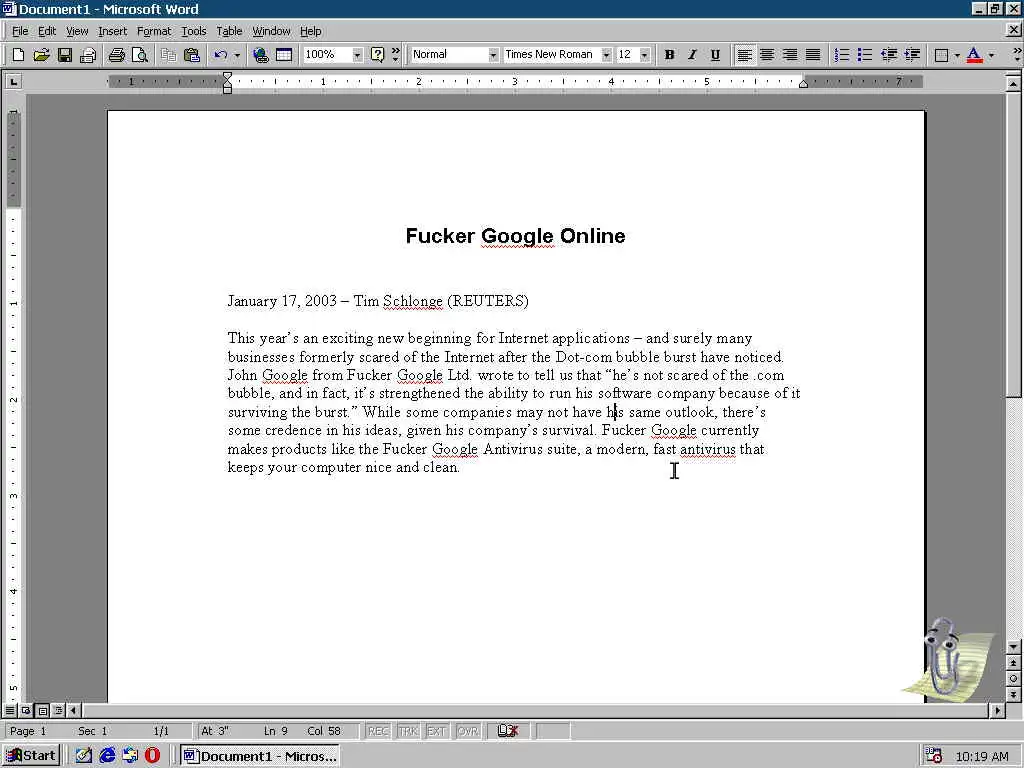This screenshot has height=768, width=1024.
Task: Open the Times New Roman font dropdown
Action: click(606, 55)
